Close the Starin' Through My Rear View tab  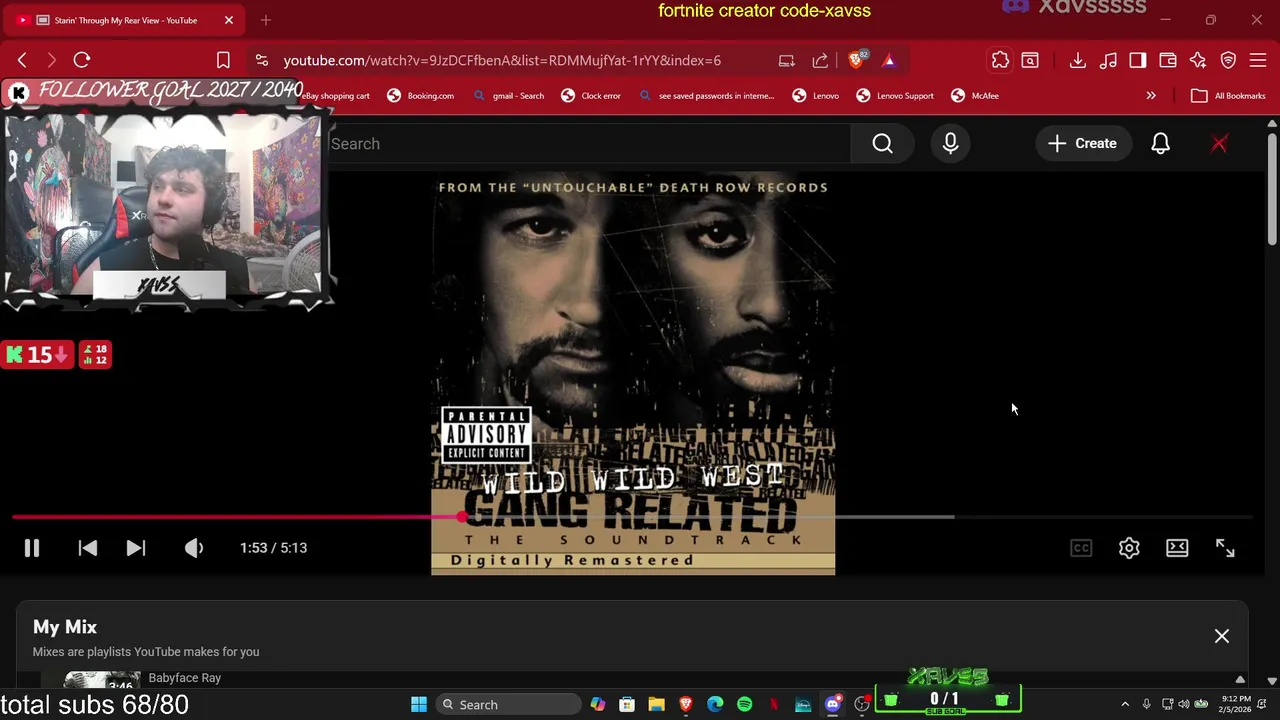[x=229, y=20]
